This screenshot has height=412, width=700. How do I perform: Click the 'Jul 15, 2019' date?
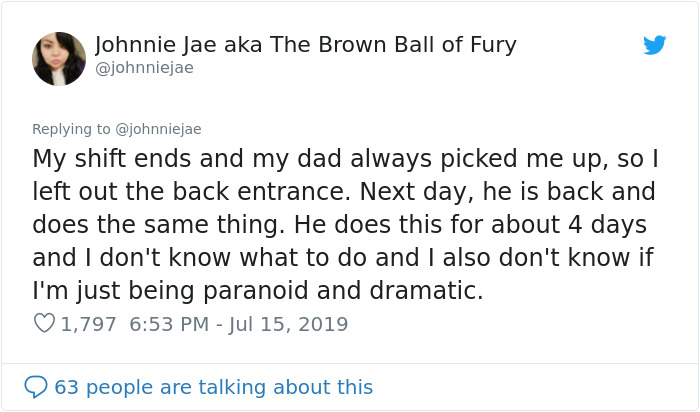(x=292, y=324)
